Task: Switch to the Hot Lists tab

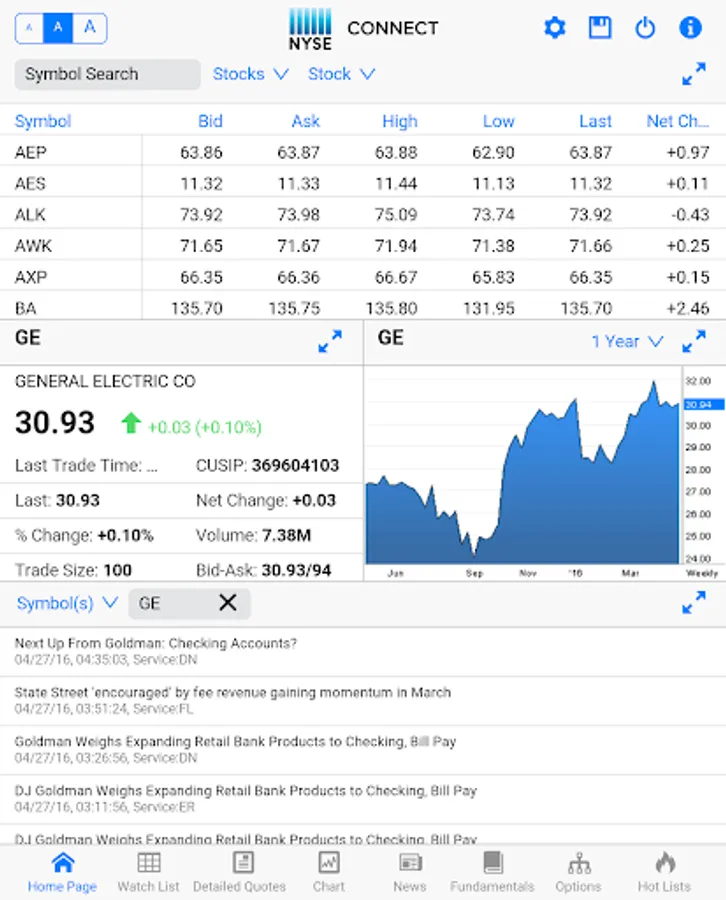Action: click(x=665, y=872)
